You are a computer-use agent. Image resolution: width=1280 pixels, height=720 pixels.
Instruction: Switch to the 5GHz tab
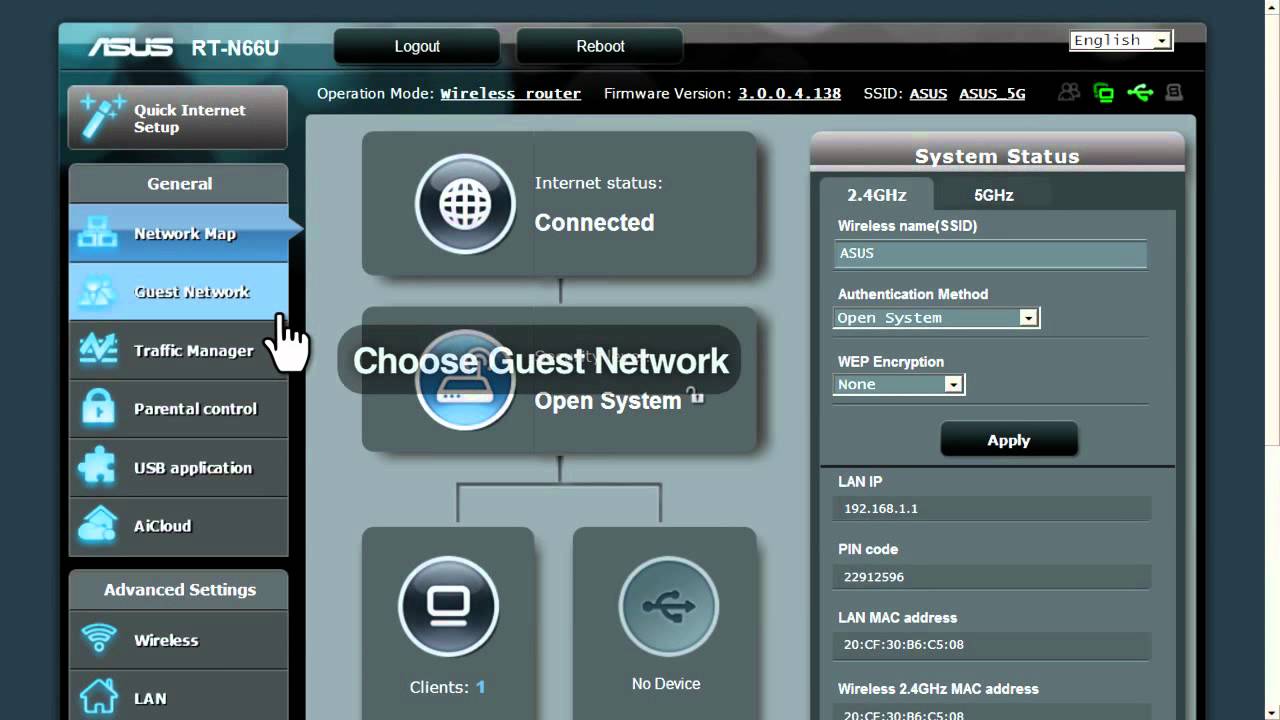coord(994,195)
